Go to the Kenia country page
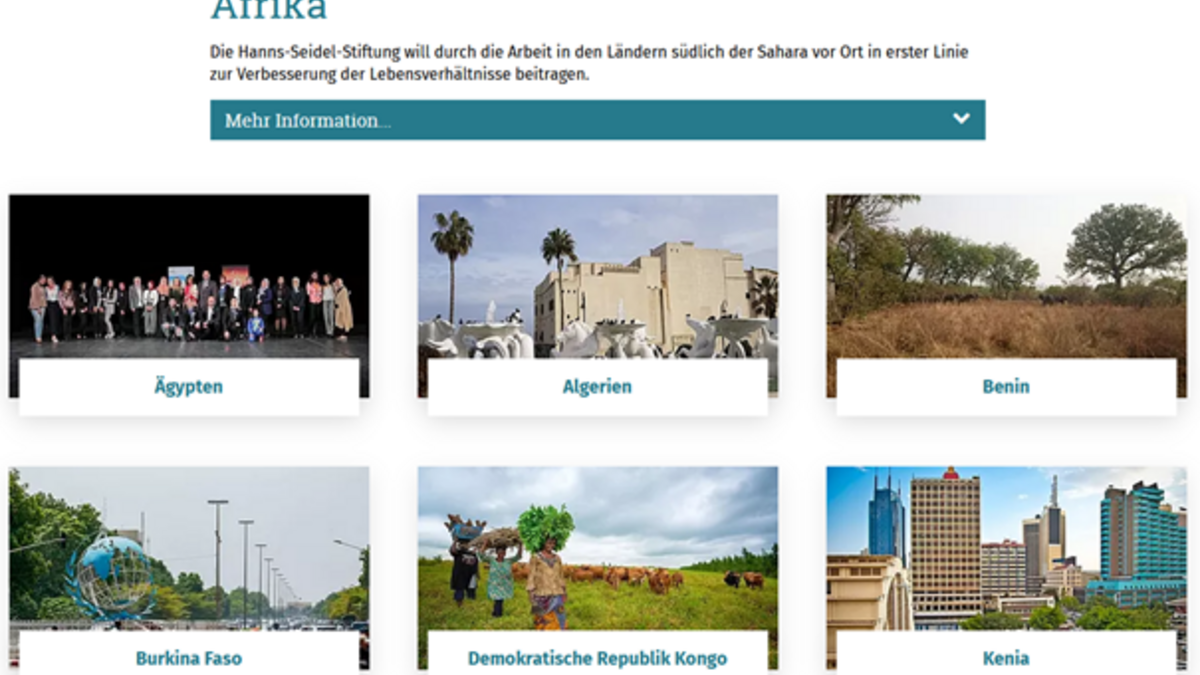Screen dimensions: 1200x675 (1005, 658)
